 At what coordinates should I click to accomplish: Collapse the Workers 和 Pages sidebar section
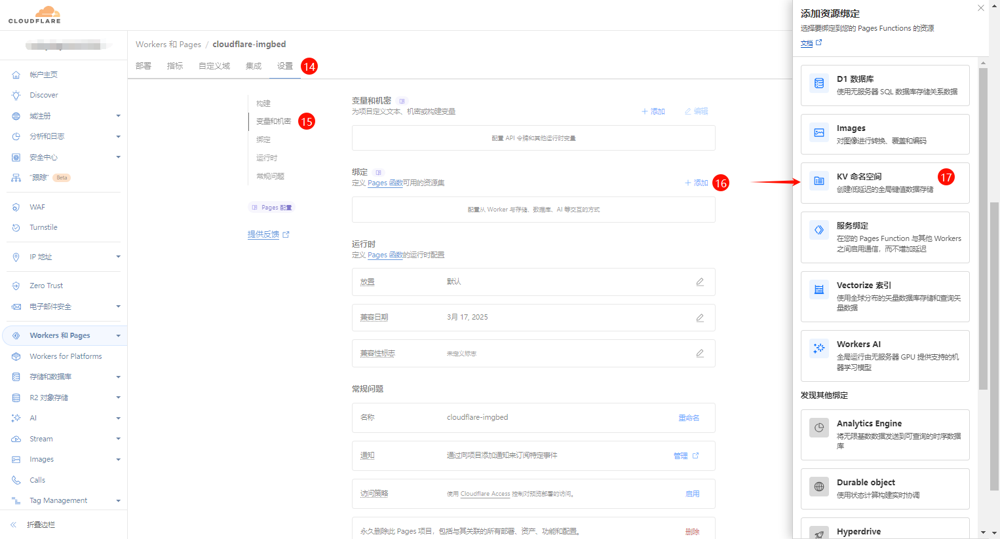pyautogui.click(x=118, y=336)
